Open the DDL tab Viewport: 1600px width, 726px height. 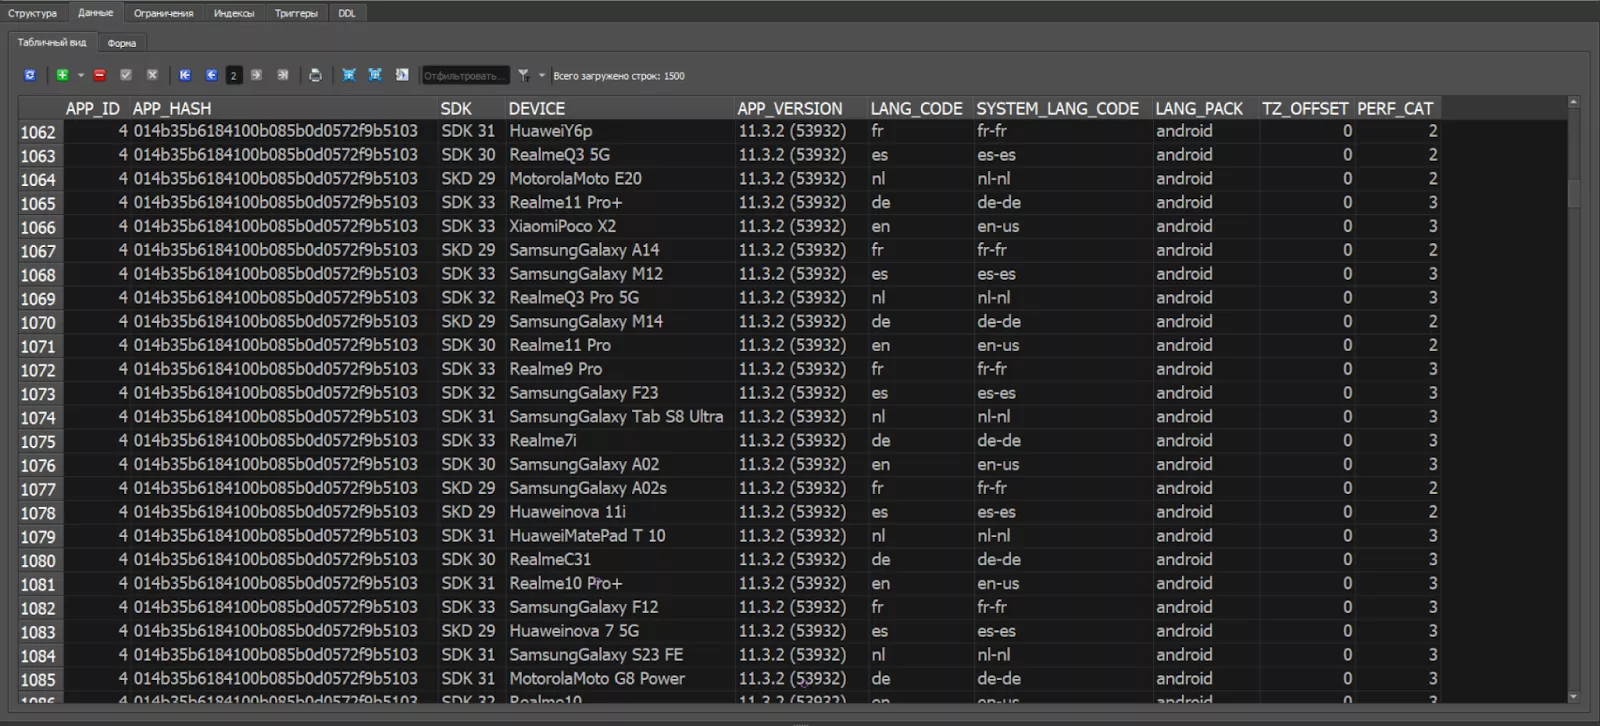click(347, 13)
